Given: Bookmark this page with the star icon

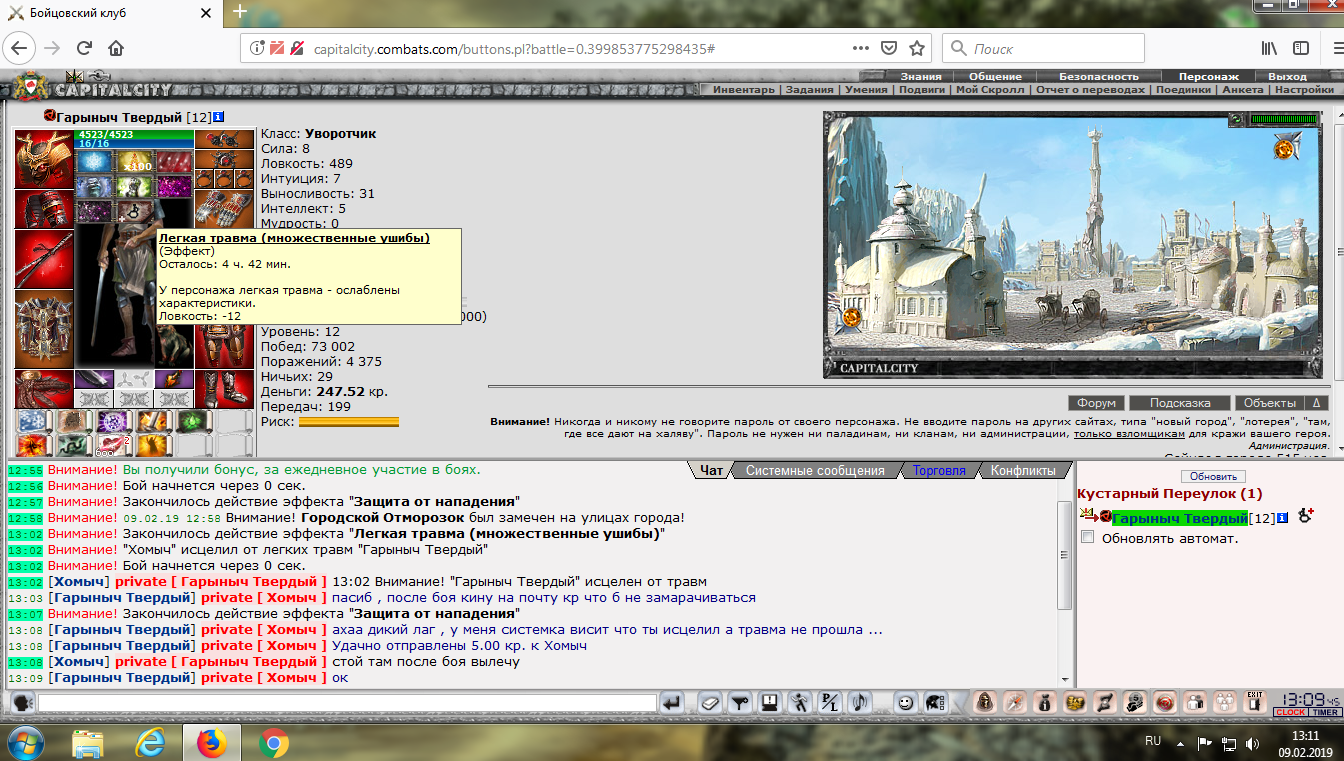Looking at the screenshot, I should pos(917,48).
